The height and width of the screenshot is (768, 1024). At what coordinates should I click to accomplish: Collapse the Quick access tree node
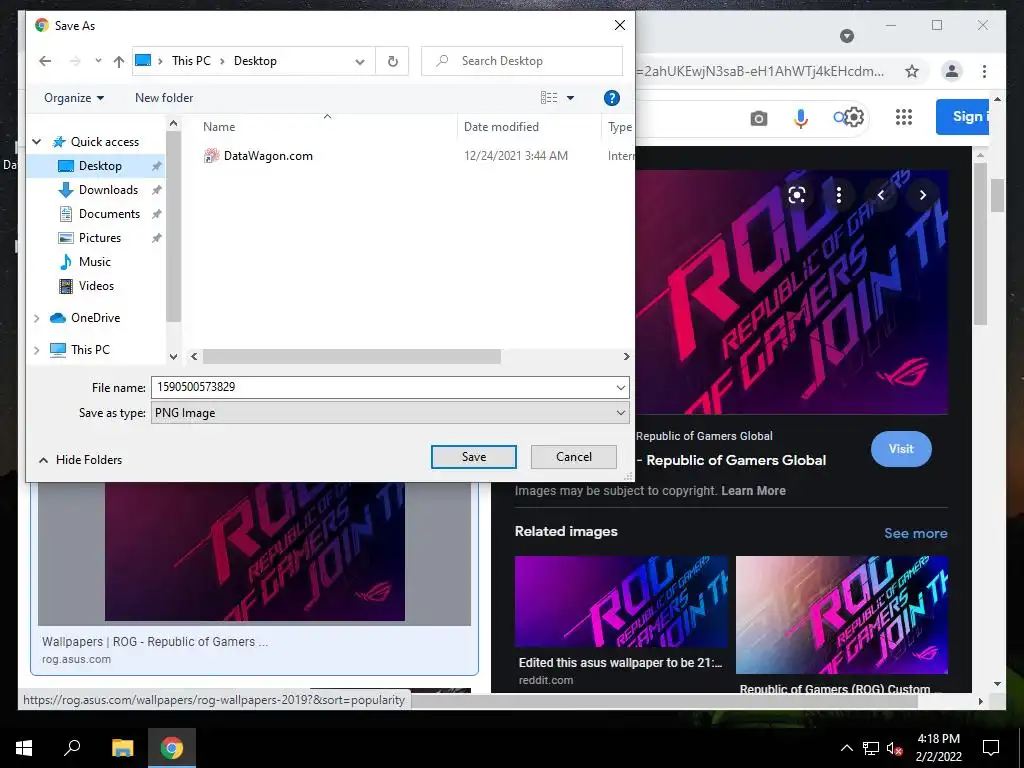37,142
